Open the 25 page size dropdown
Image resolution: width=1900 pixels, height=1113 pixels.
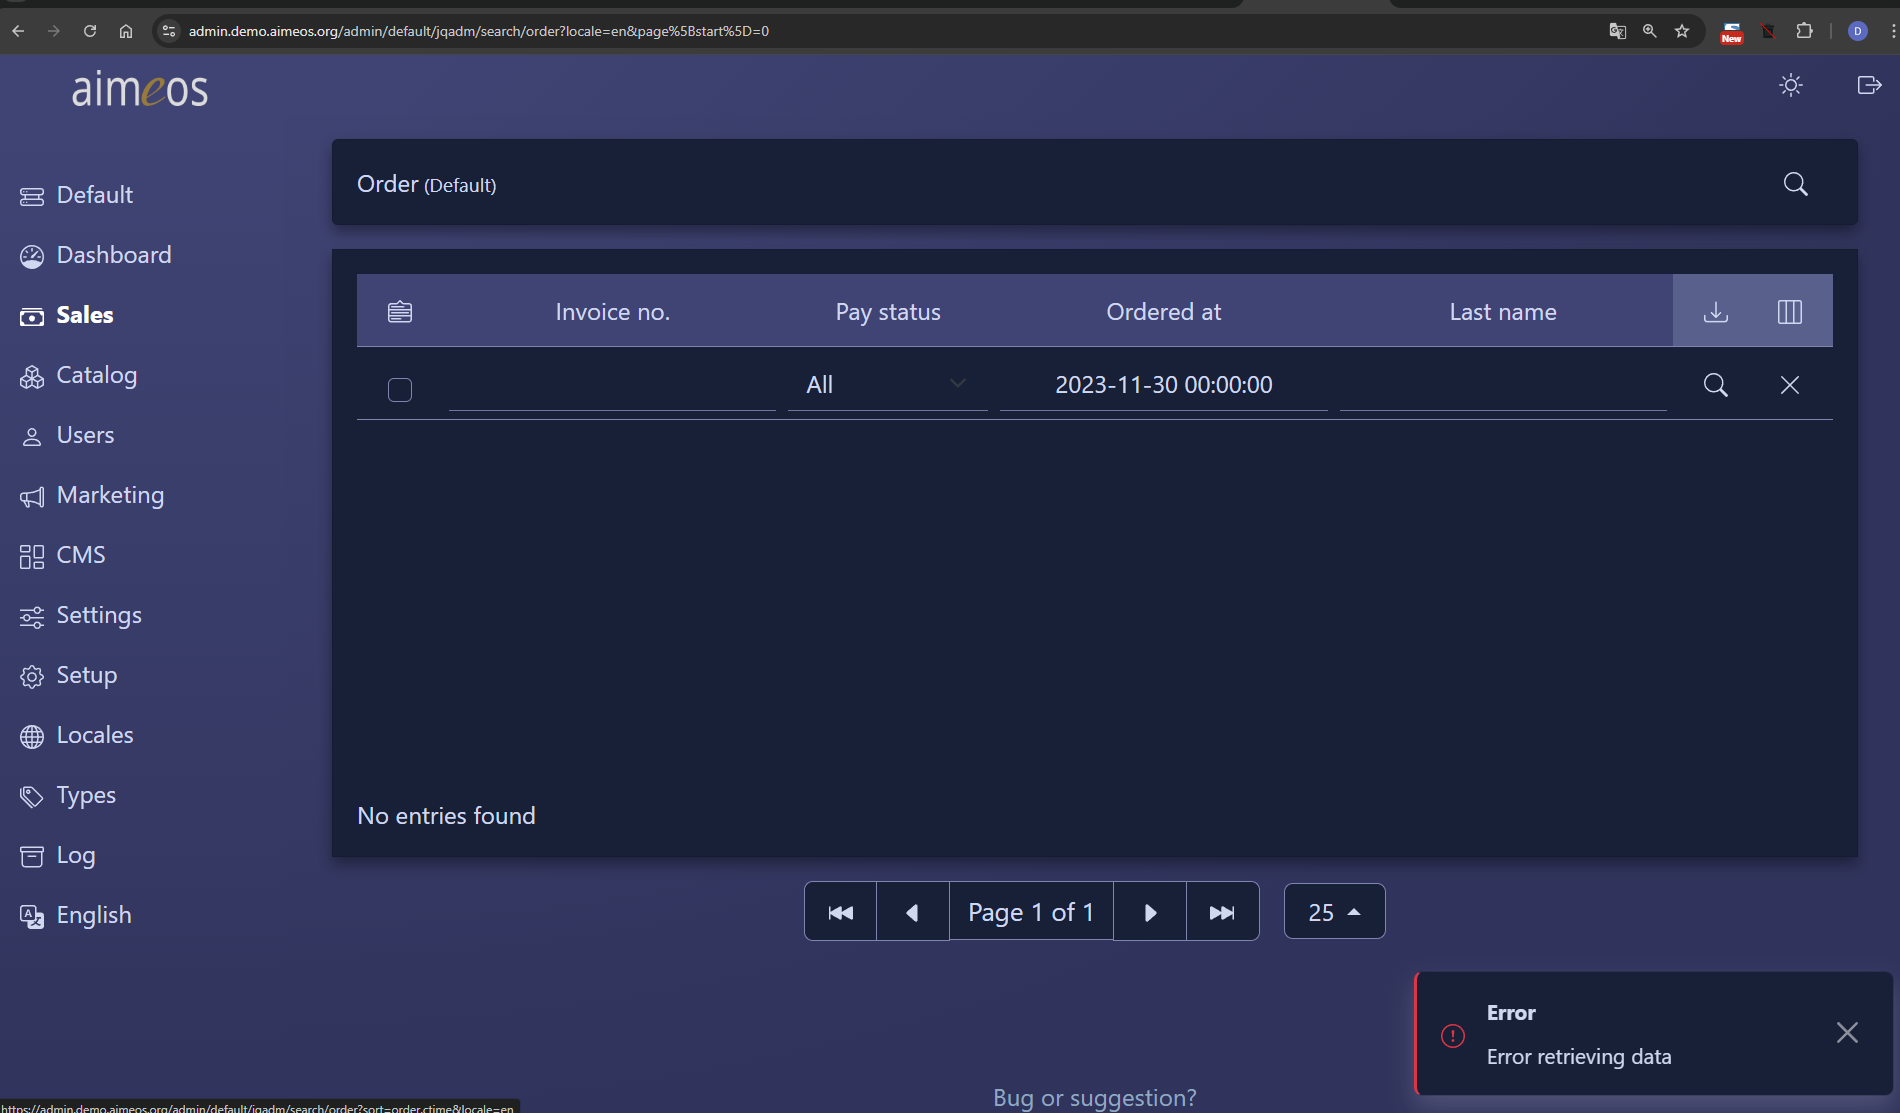coord(1335,912)
